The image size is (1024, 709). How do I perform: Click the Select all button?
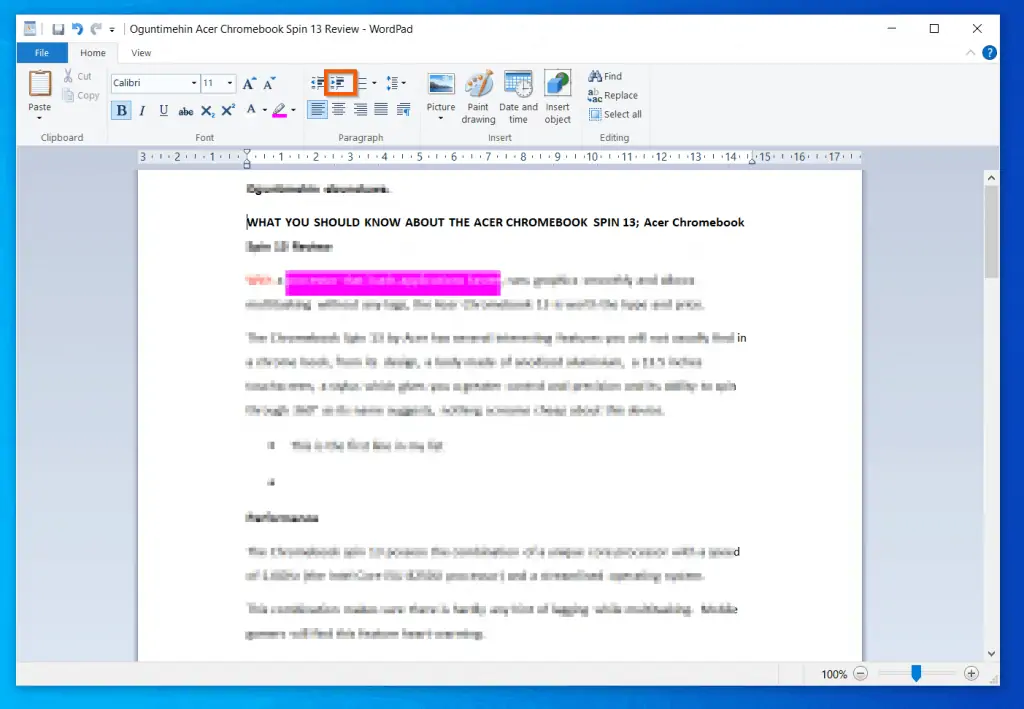point(615,114)
